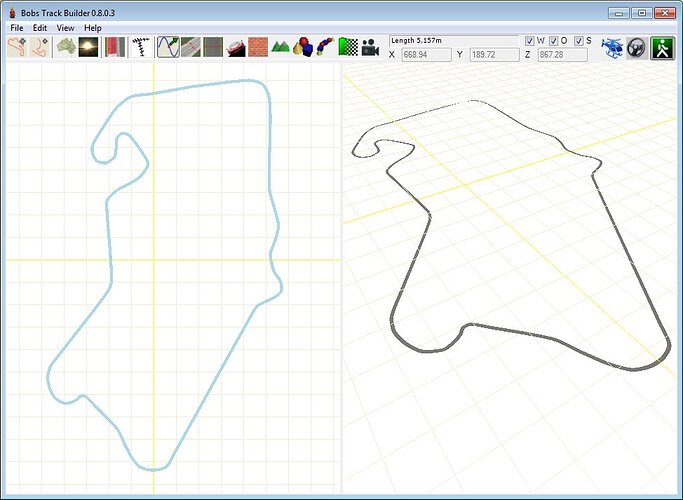The height and width of the screenshot is (500, 683).
Task: Select the red kerb track surface tool
Action: [115, 47]
